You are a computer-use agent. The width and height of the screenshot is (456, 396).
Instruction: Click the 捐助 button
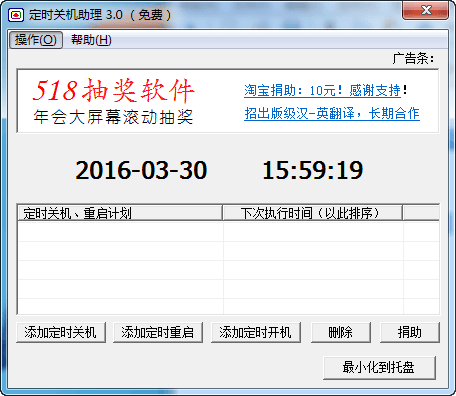[x=410, y=332]
